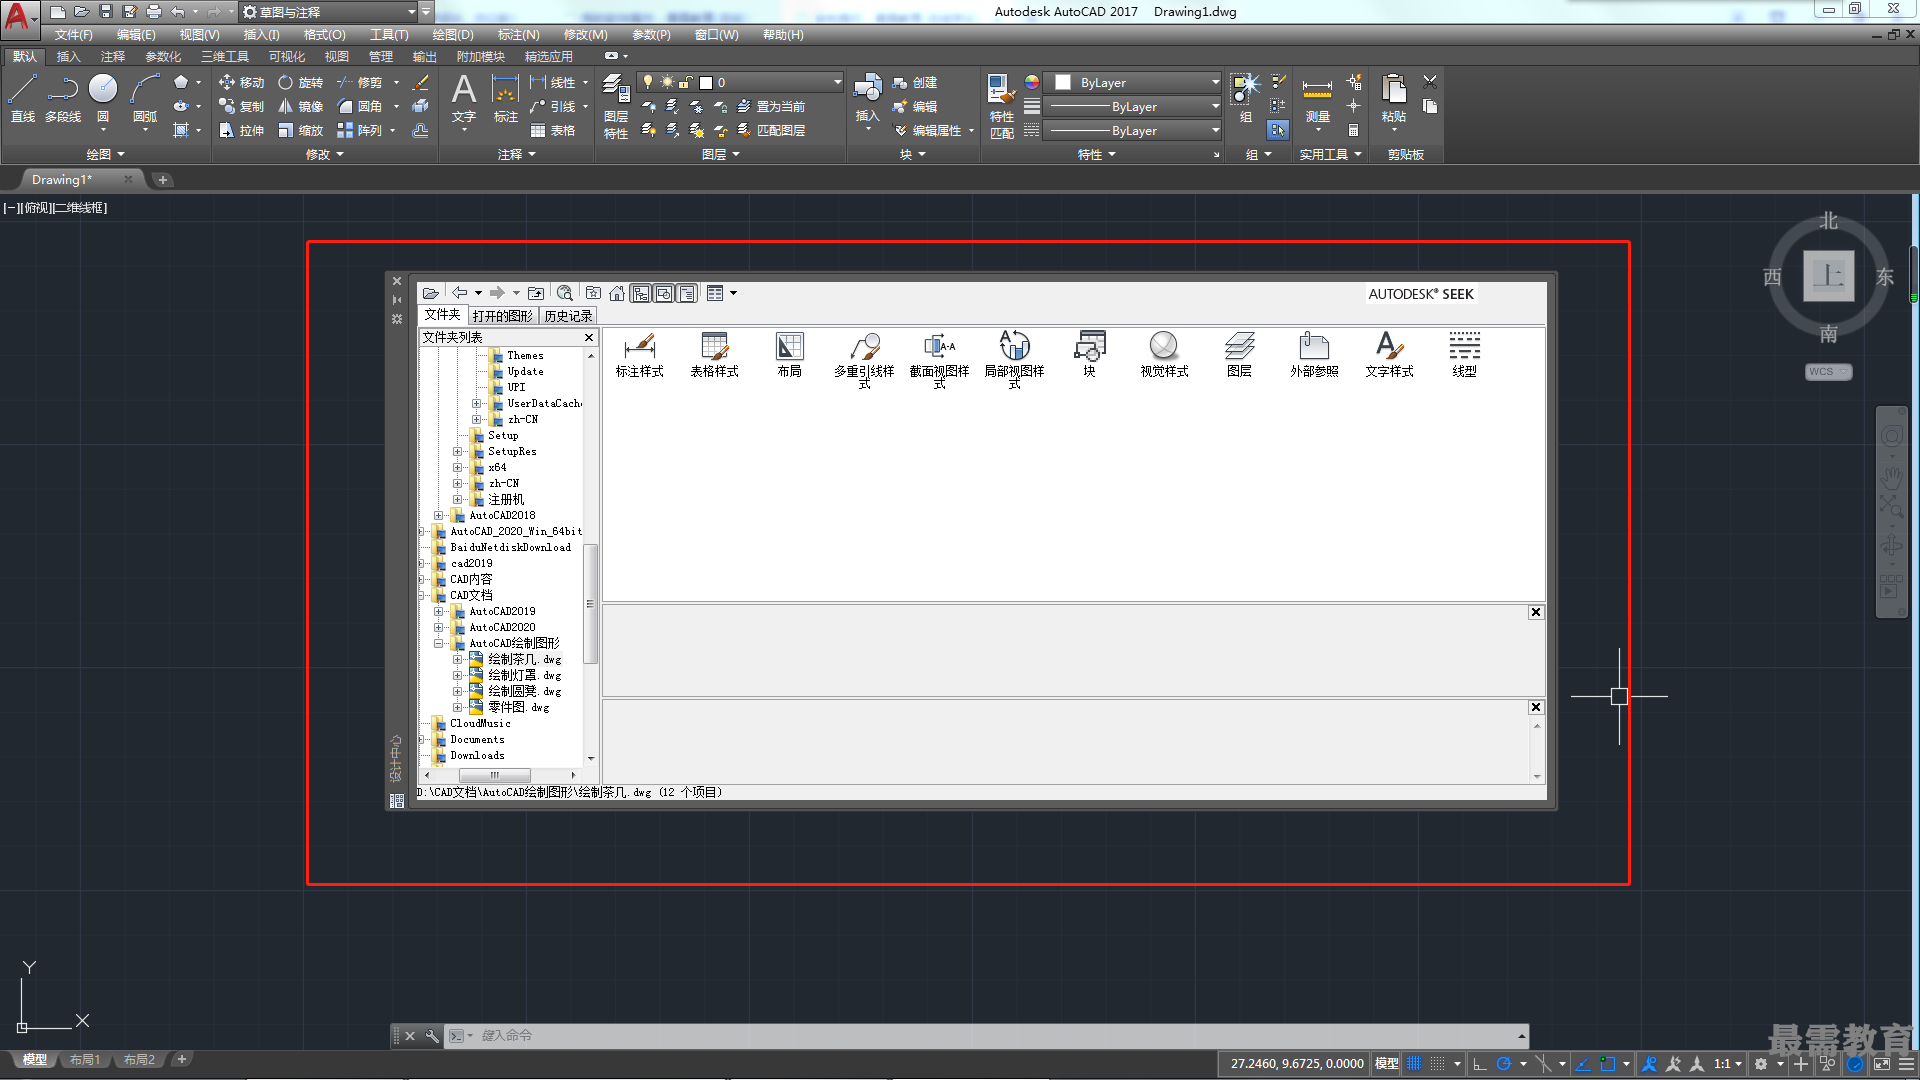
Task: Open 图层 item in Design Center
Action: pos(1239,355)
